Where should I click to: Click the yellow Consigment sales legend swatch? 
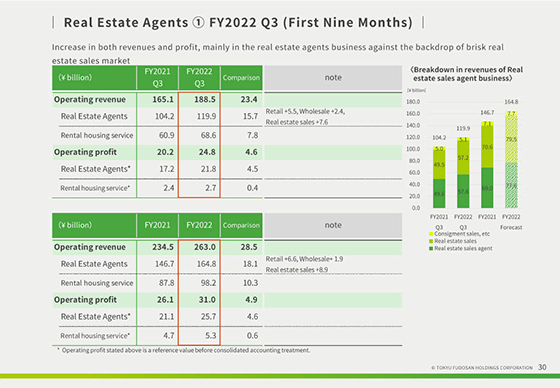point(431,234)
